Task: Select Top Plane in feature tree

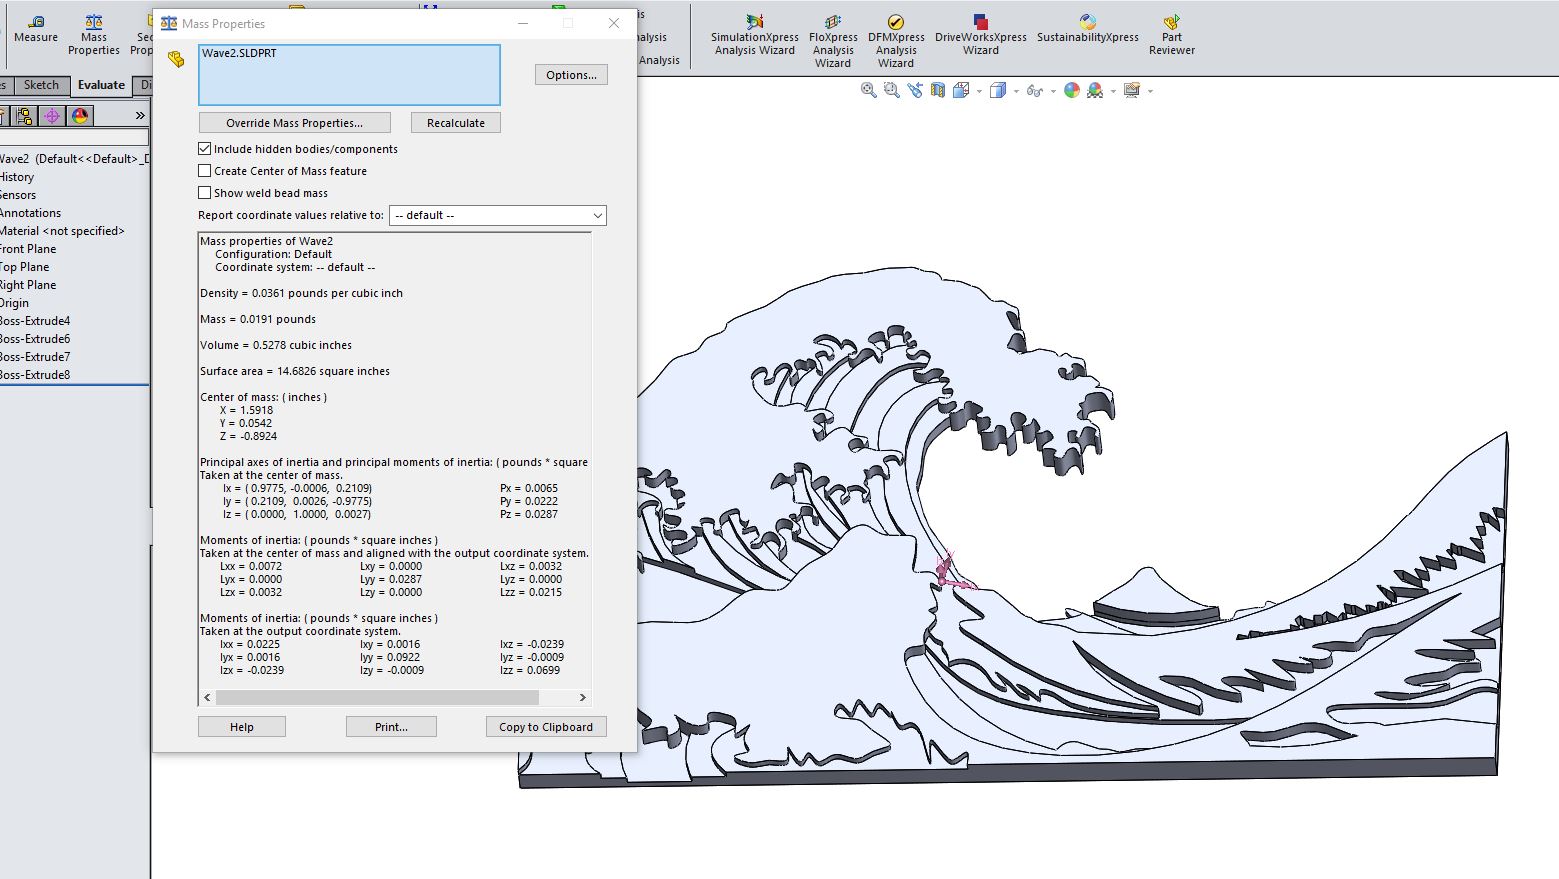Action: tap(24, 266)
